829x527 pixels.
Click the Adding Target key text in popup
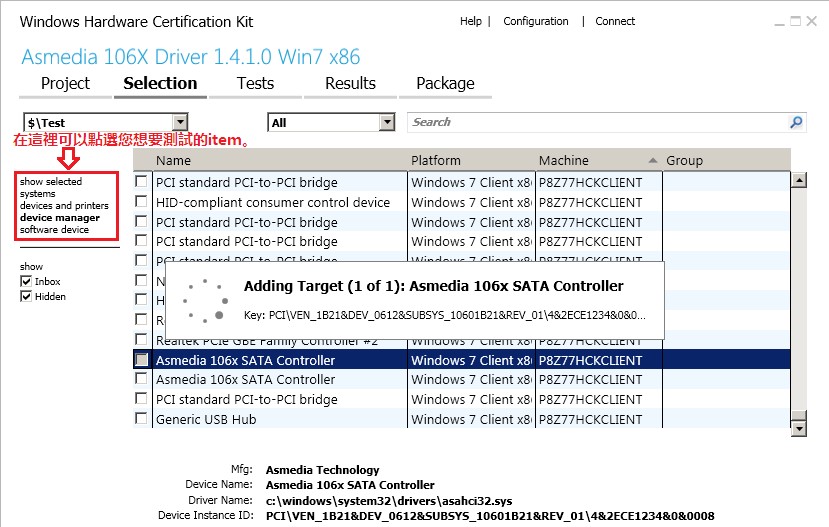445,315
